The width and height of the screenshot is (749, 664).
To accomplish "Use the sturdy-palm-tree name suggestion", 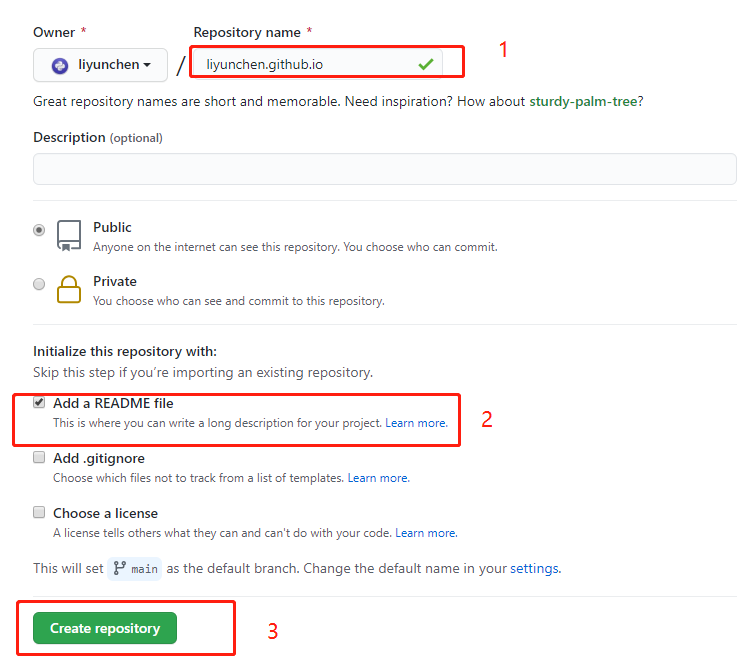I will 583,101.
